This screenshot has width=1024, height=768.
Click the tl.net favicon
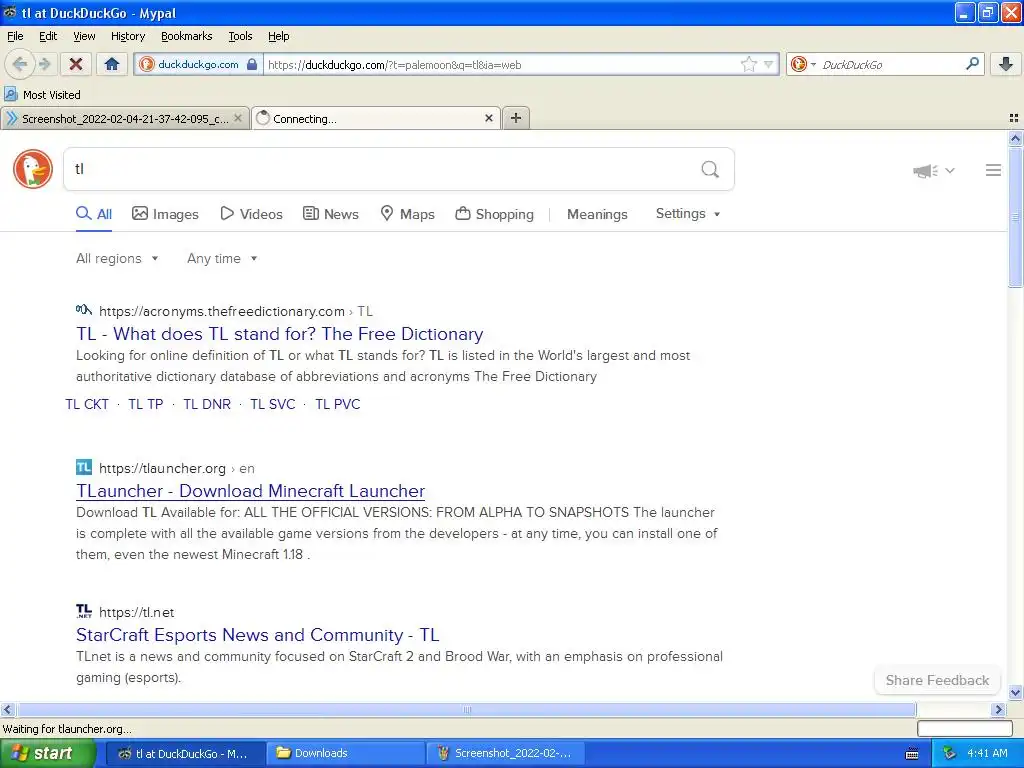[x=84, y=611]
